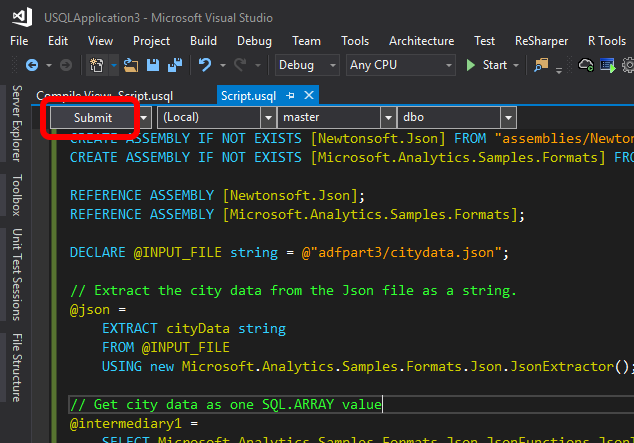This screenshot has height=443, width=634.
Task: Create a New Project icon
Action: [97, 65]
